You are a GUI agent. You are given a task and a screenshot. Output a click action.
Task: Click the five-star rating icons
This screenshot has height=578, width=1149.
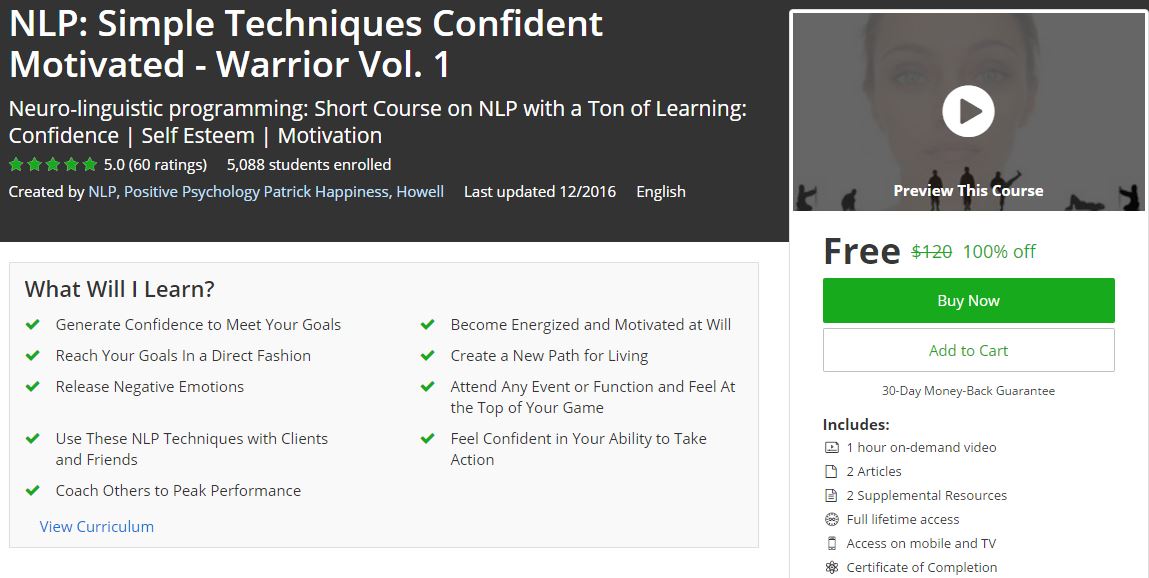click(53, 165)
